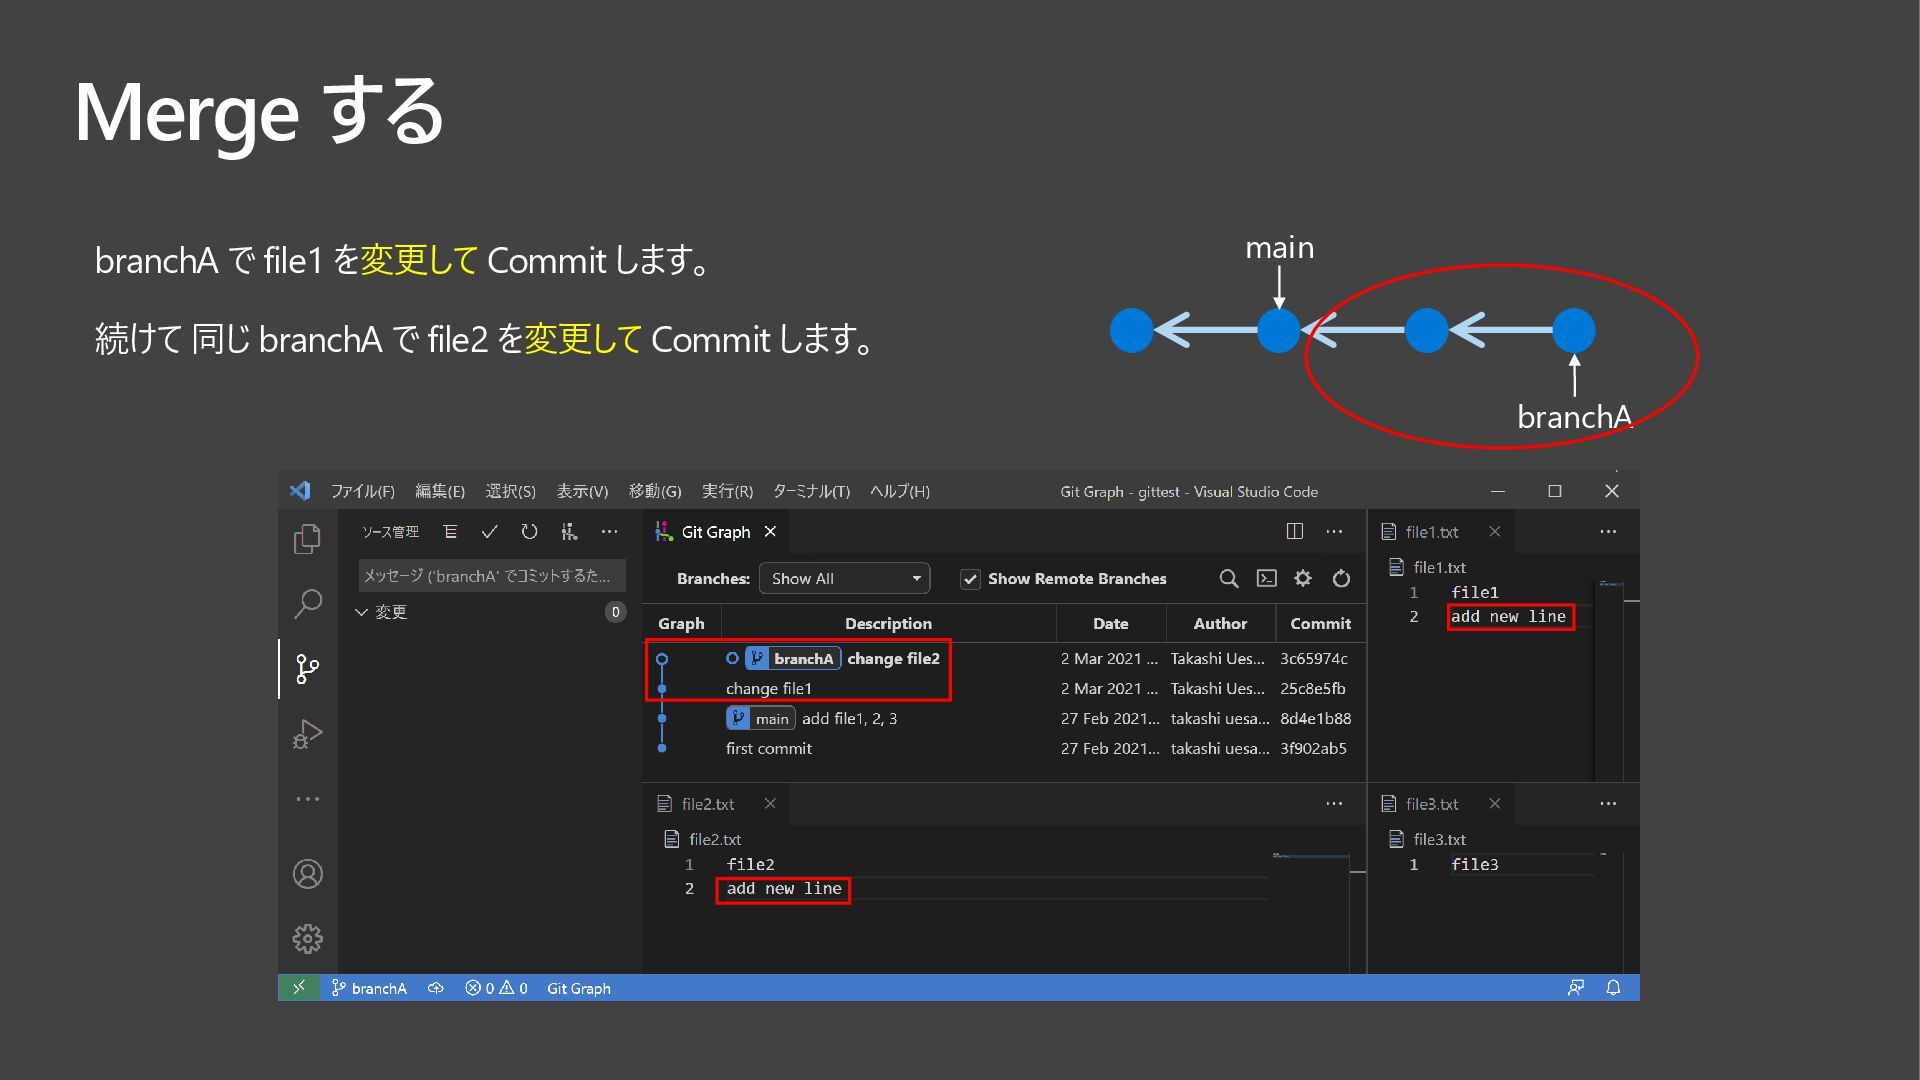The height and width of the screenshot is (1080, 1920).
Task: Split the Git Graph editor
Action: pos(1294,532)
